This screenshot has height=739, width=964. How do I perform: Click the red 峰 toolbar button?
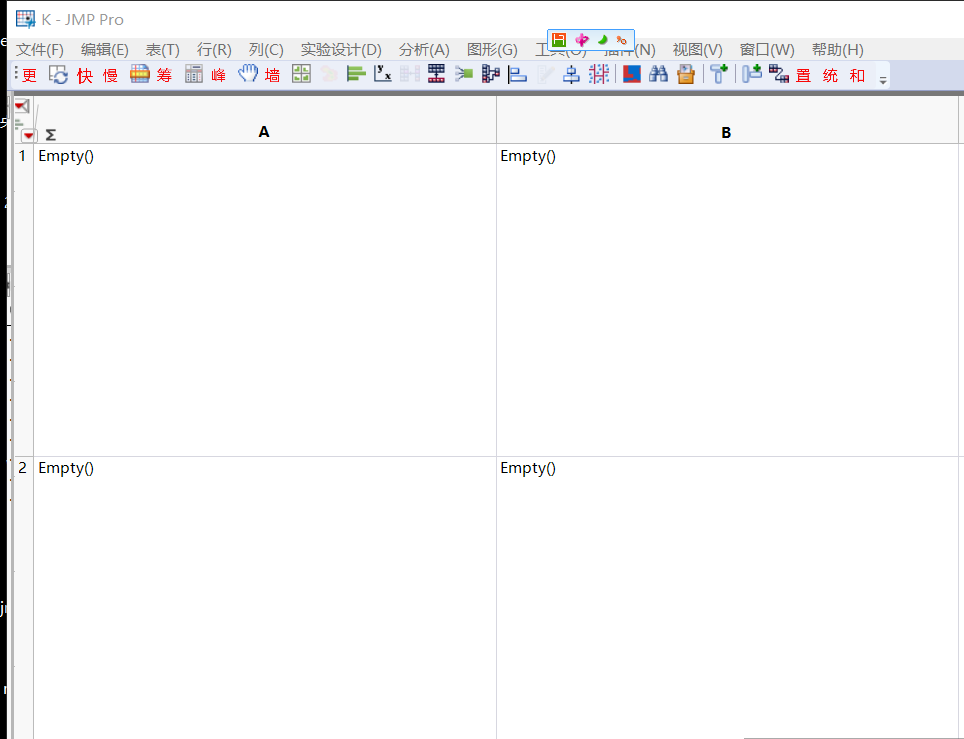tap(218, 75)
